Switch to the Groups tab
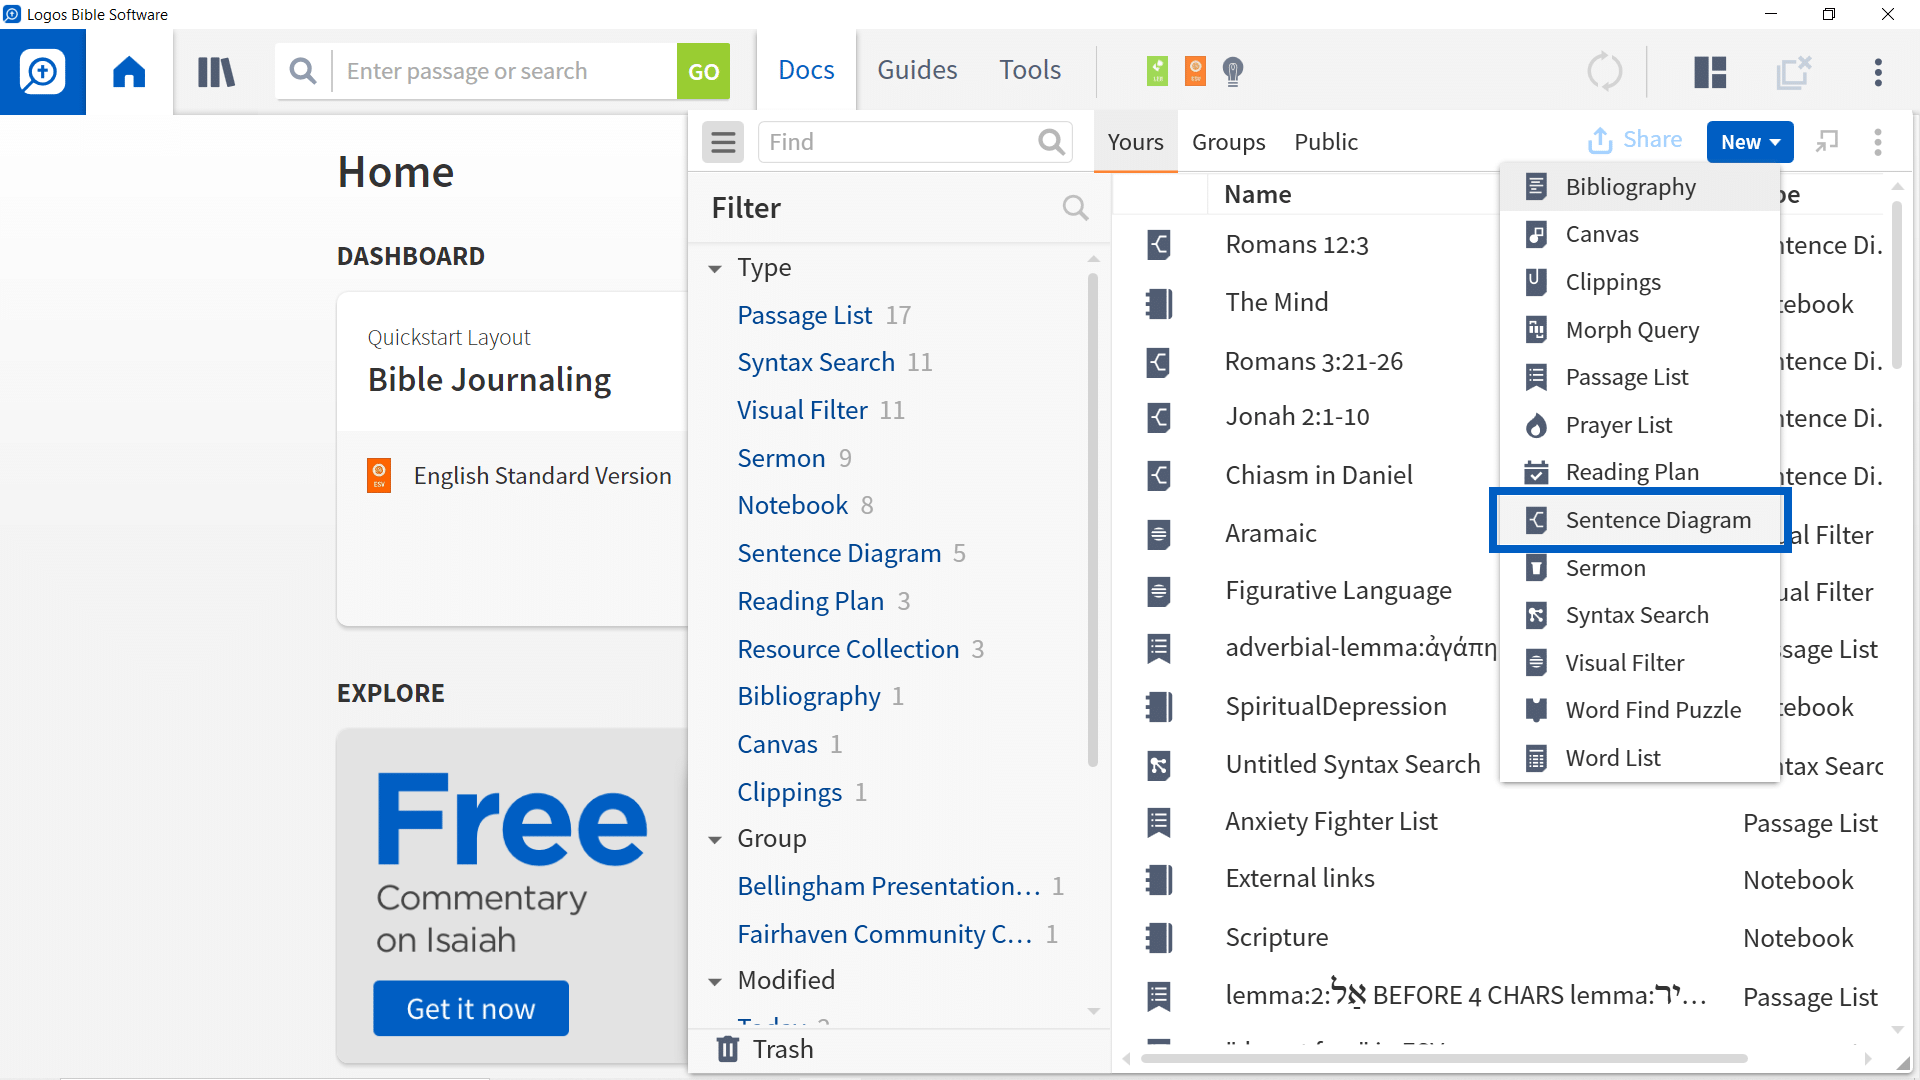 (1228, 141)
